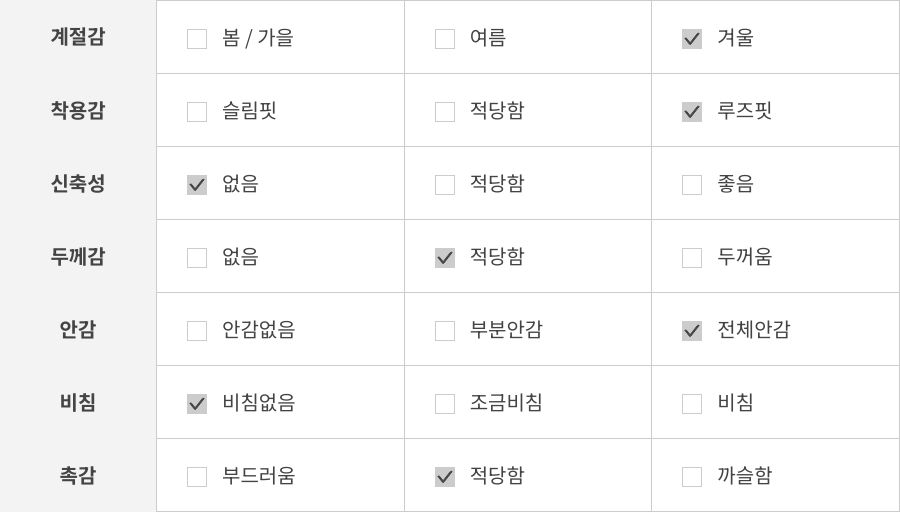Viewport: 900px width, 512px height.
Task: Select the 부분안감 checkbox
Action: 445,331
